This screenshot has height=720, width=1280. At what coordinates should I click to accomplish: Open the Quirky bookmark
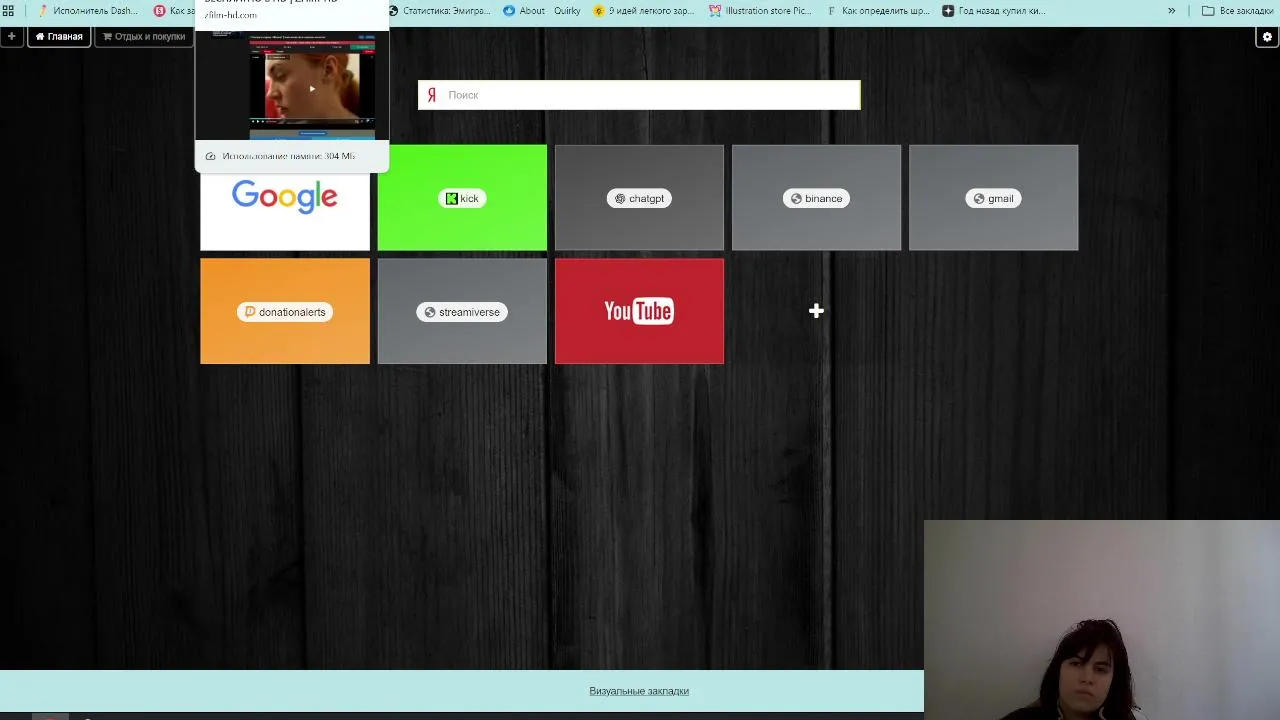click(567, 11)
